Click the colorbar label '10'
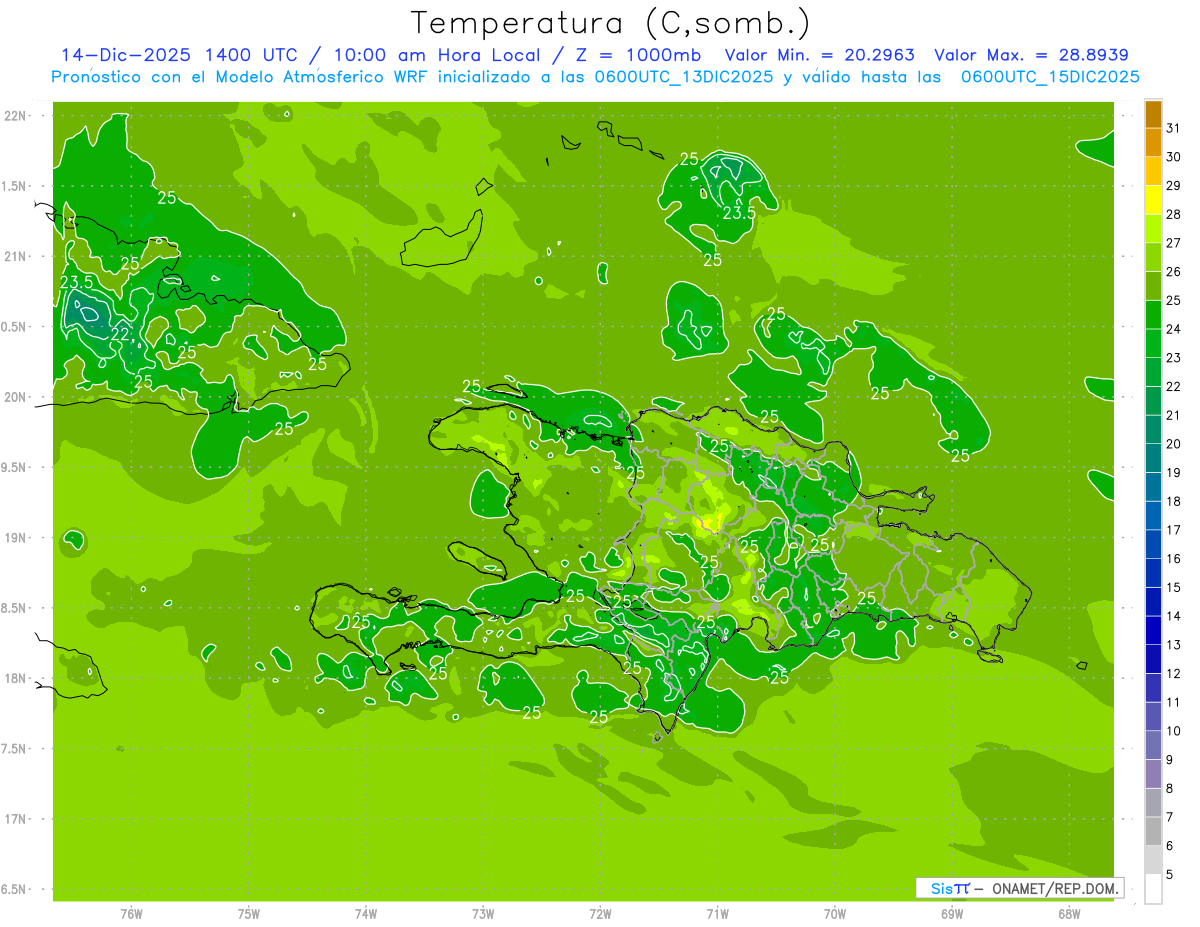The width and height of the screenshot is (1200, 927). click(1173, 731)
